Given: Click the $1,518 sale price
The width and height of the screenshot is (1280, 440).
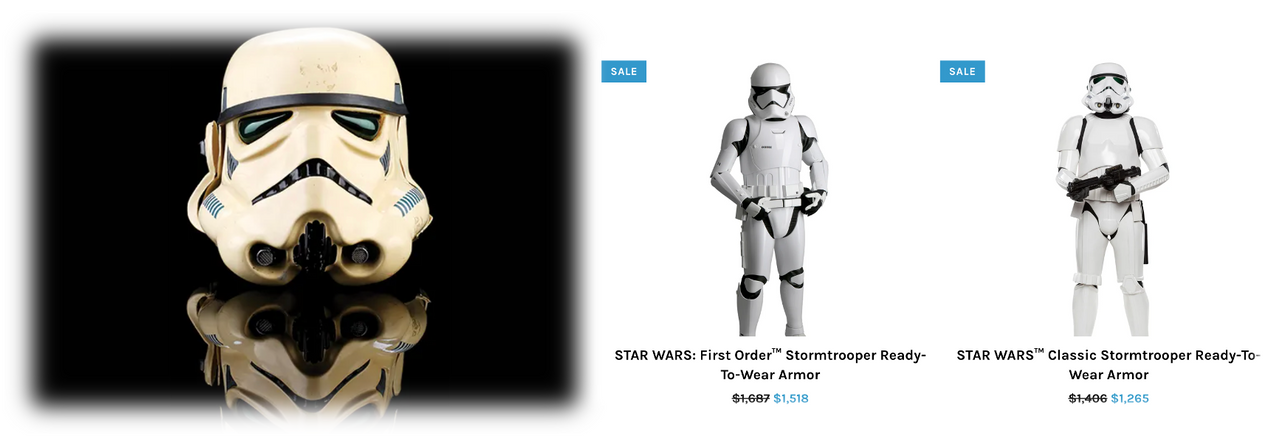Looking at the screenshot, I should 791,398.
